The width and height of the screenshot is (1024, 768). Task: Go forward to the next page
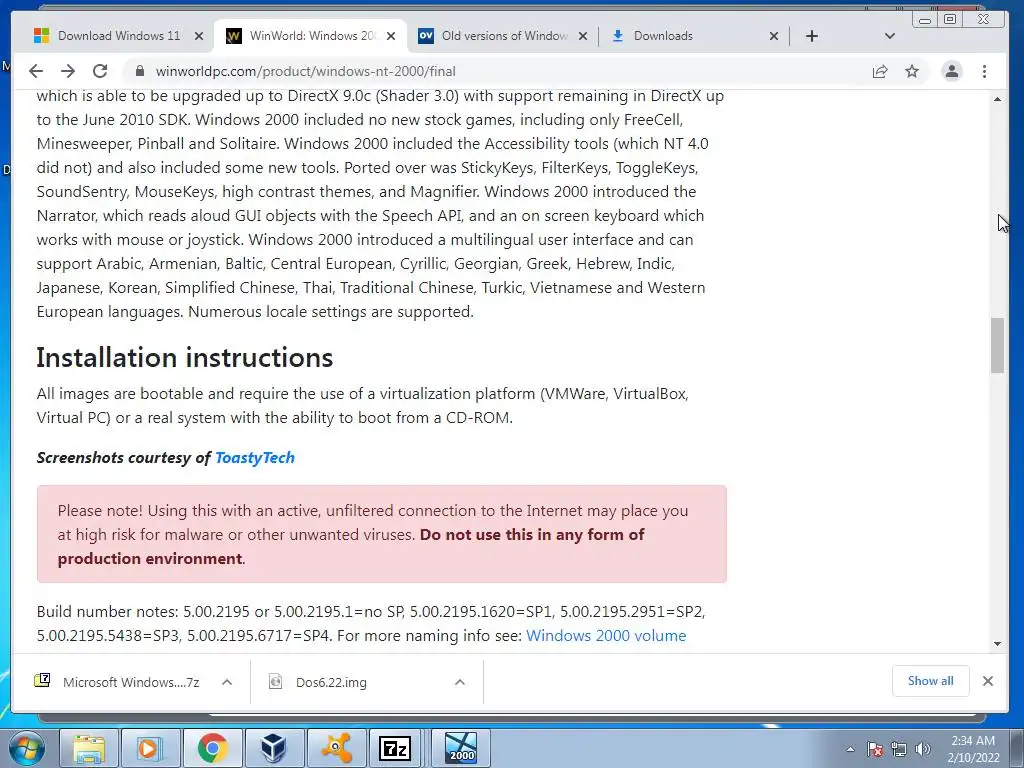(68, 71)
